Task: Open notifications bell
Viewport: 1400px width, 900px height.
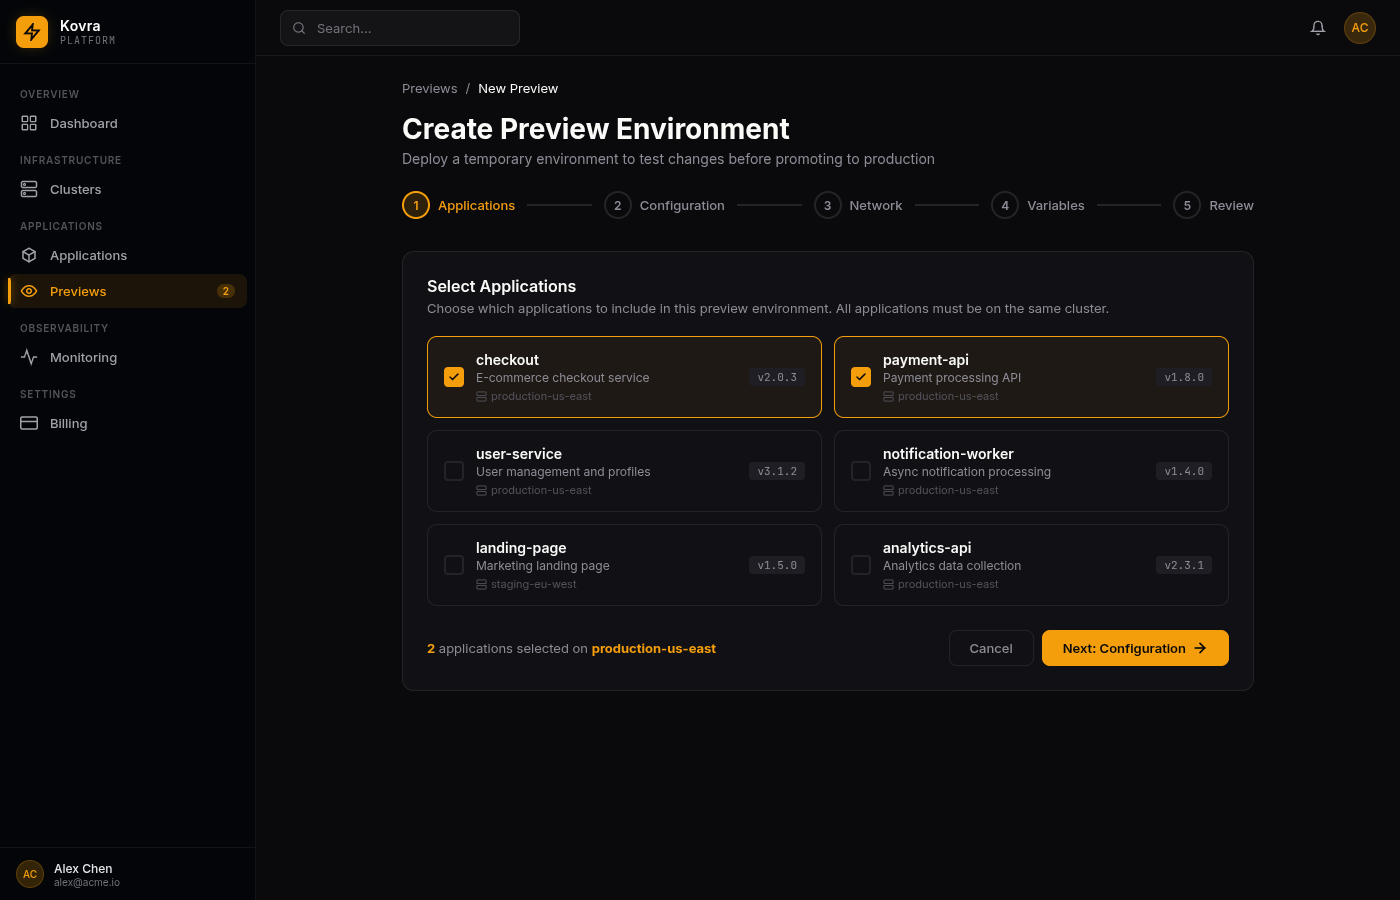Action: pos(1318,28)
